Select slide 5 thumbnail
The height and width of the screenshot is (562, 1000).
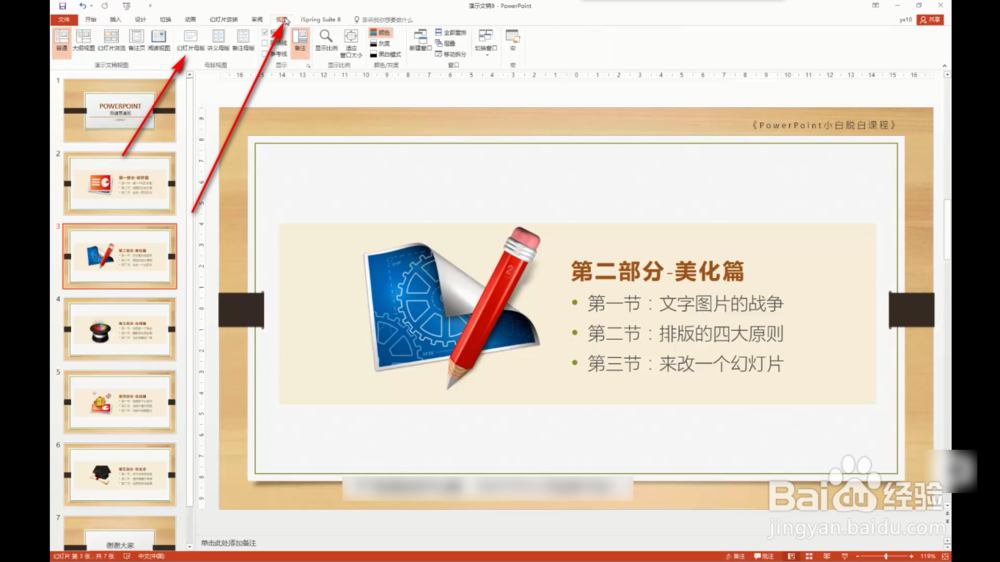pyautogui.click(x=120, y=402)
